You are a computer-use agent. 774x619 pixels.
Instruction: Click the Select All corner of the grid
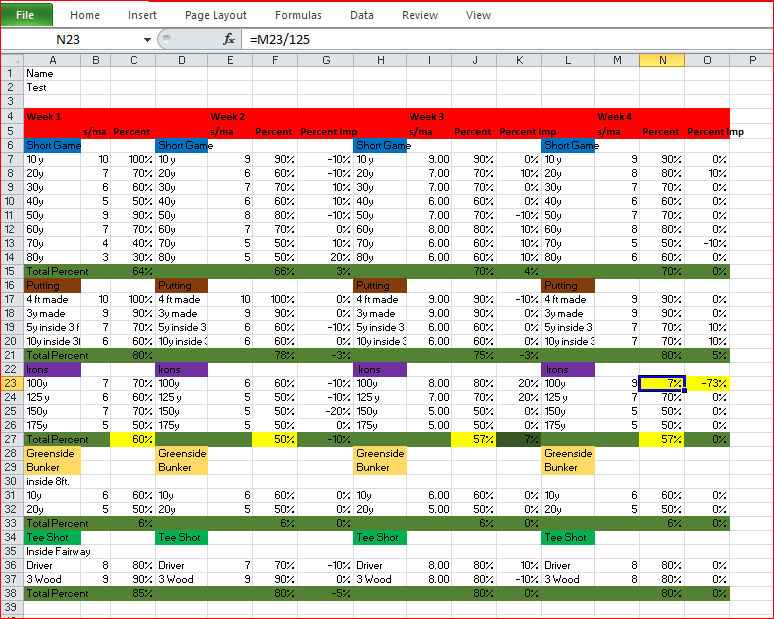[x=11, y=60]
